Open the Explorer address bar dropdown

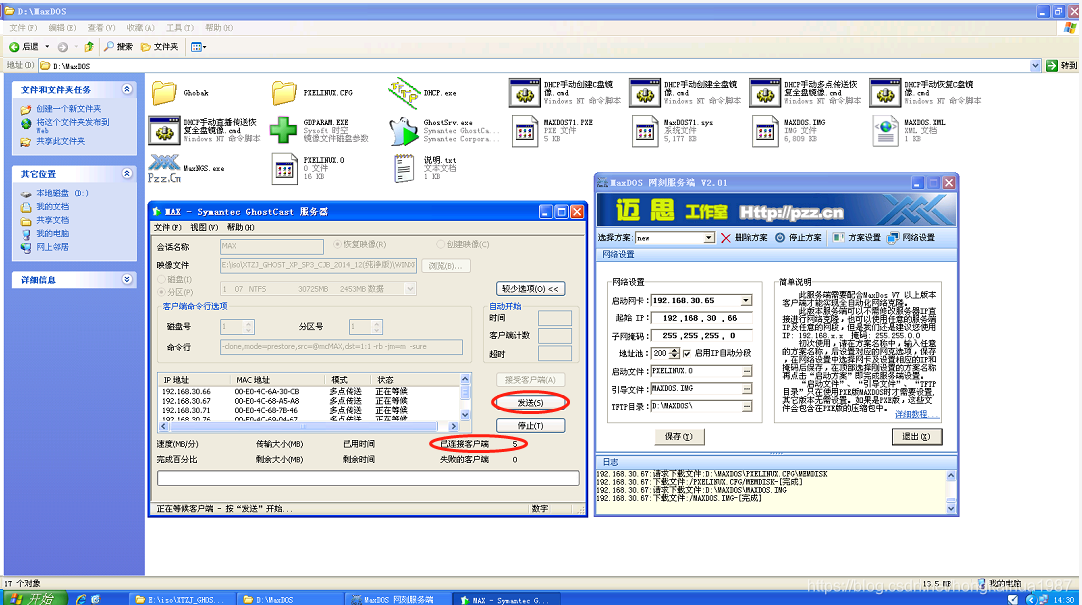point(1035,66)
